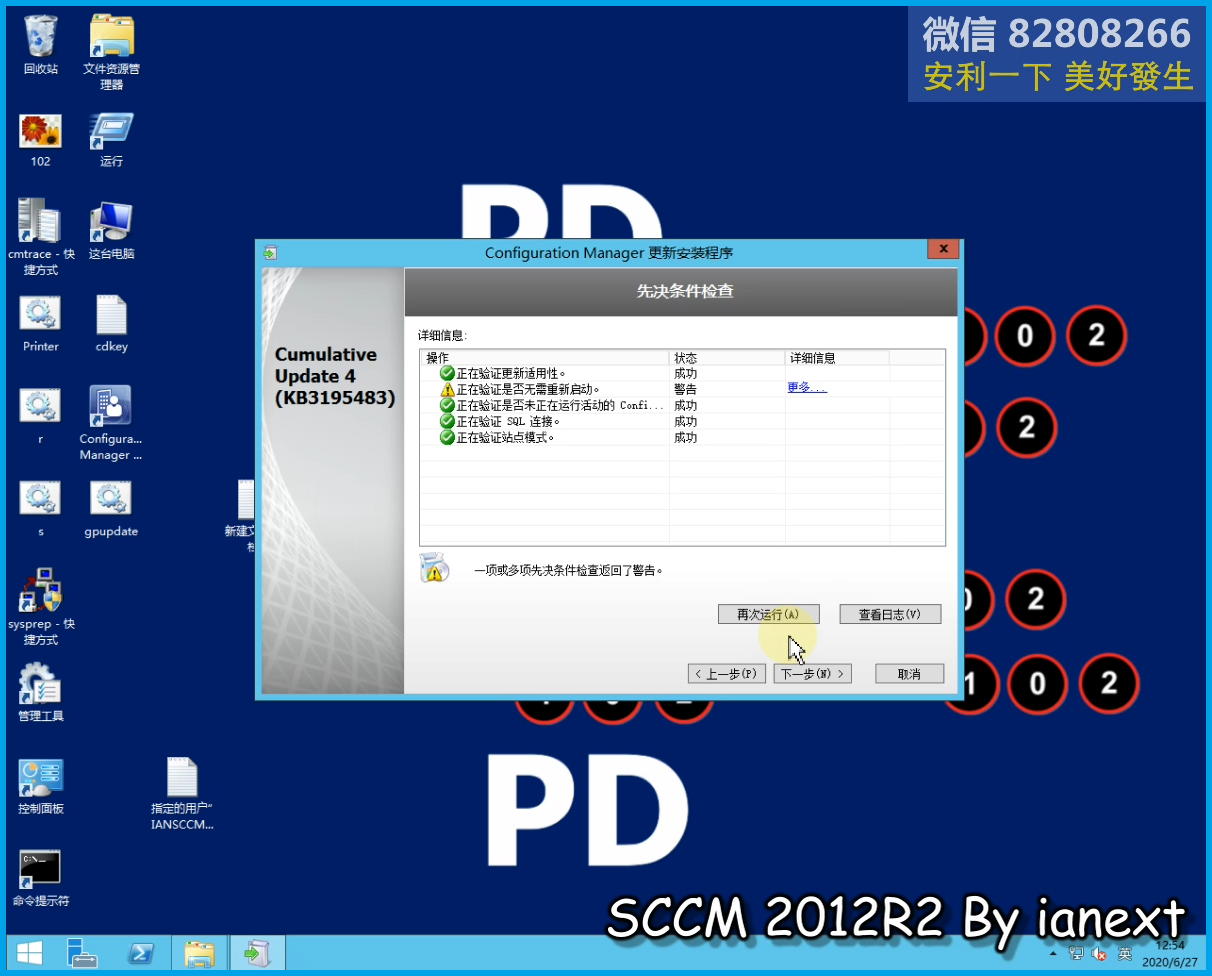The width and height of the screenshot is (1212, 976).
Task: Select the 指定的用户 IANSCCM text file
Action: coord(182,794)
